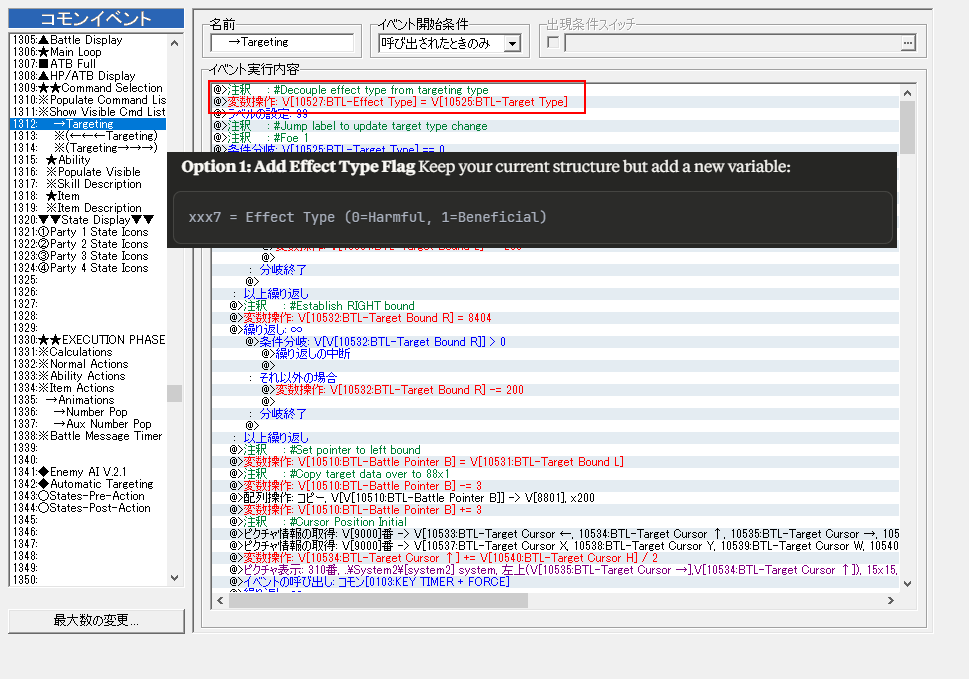Select common event 1324 Party 4 State Icons
Image resolution: width=969 pixels, height=679 pixels.
tap(88, 268)
